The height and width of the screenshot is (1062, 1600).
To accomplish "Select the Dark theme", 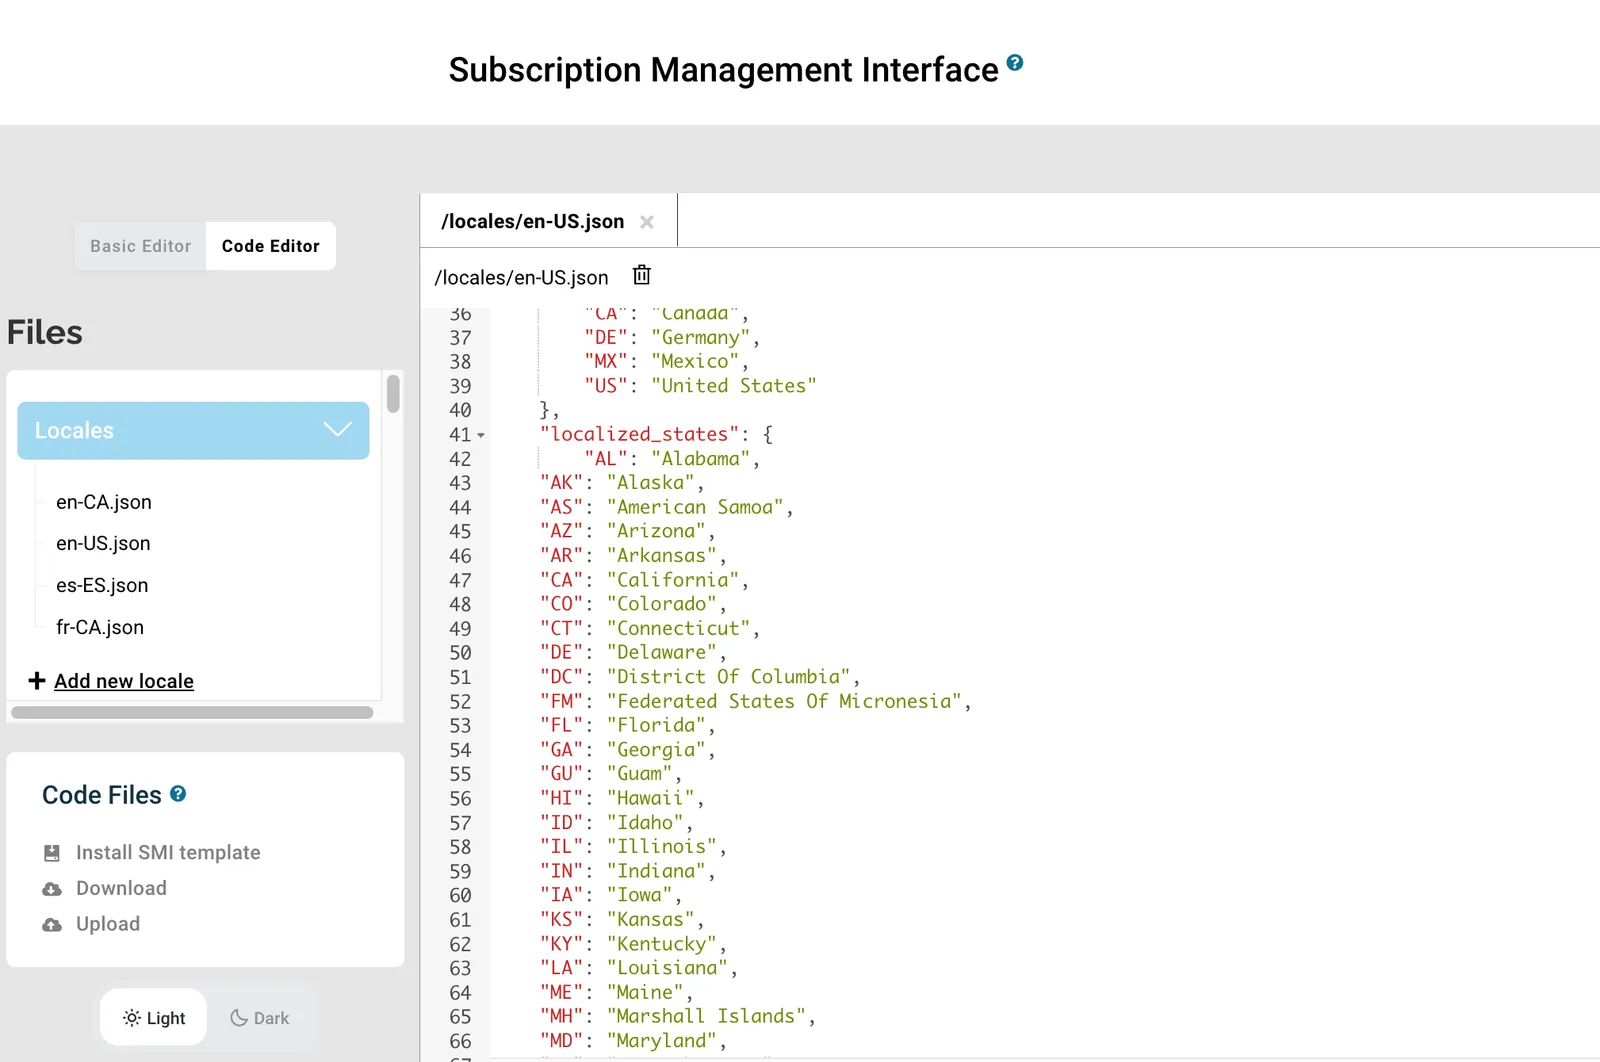I will tap(259, 1018).
